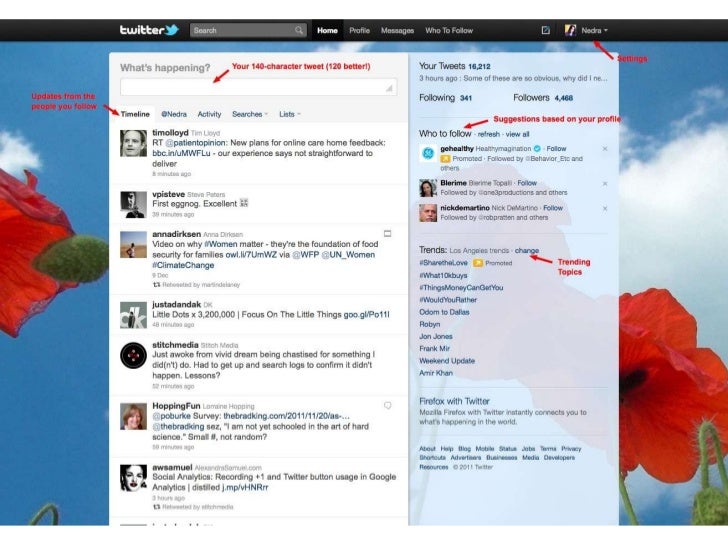Viewport: 728px width, 546px height.
Task: Click nickdemartino's avatar thumbnail
Action: click(x=428, y=213)
